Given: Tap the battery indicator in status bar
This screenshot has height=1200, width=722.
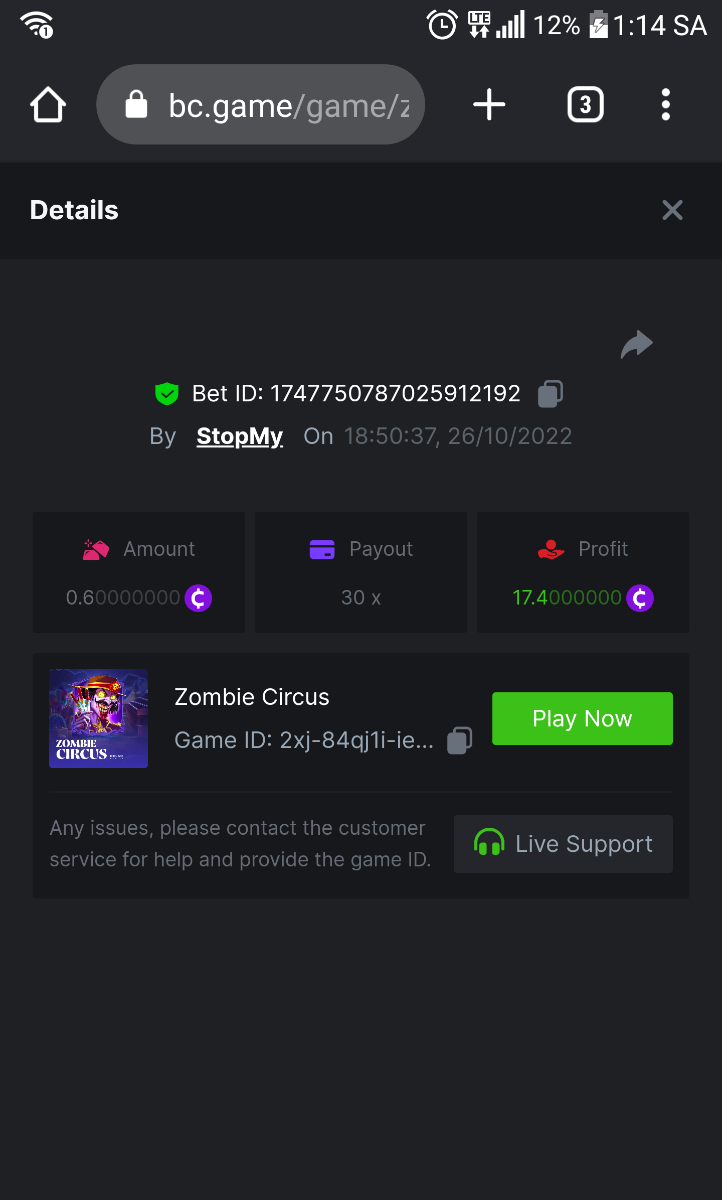Looking at the screenshot, I should pos(598,25).
